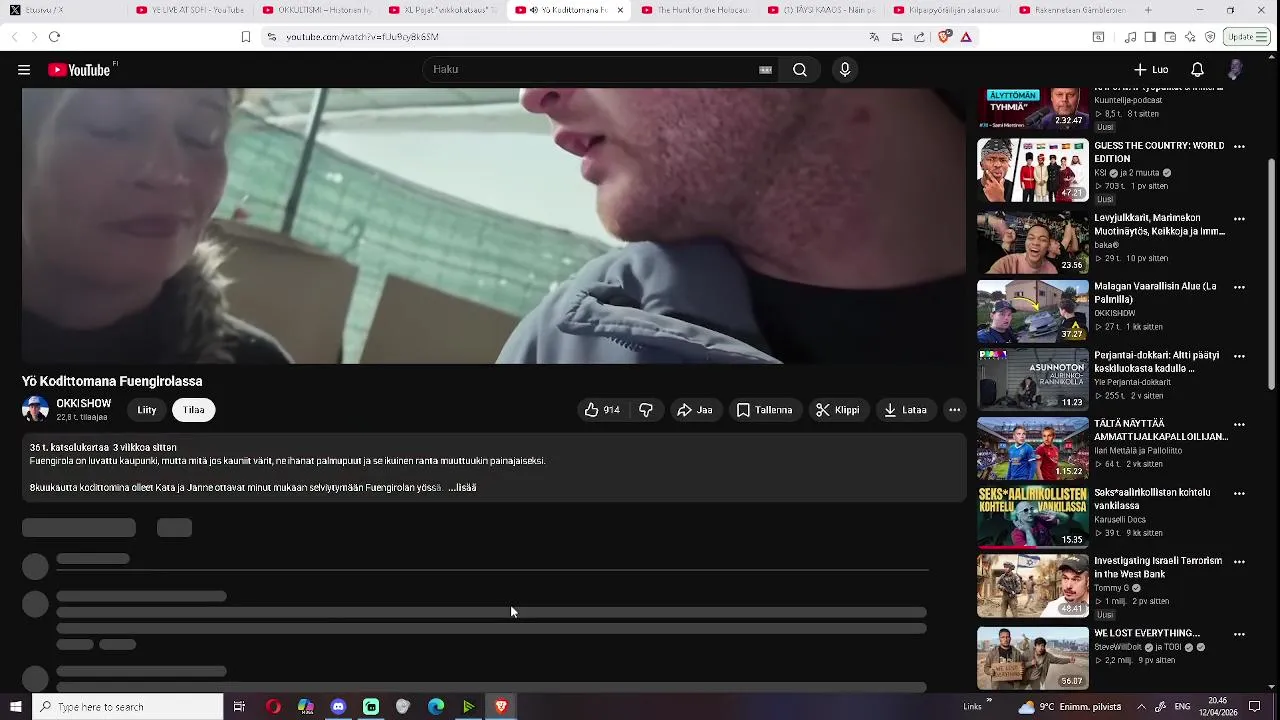Click the Brave Shields lion icon
The image size is (1280, 720).
pos(944,37)
